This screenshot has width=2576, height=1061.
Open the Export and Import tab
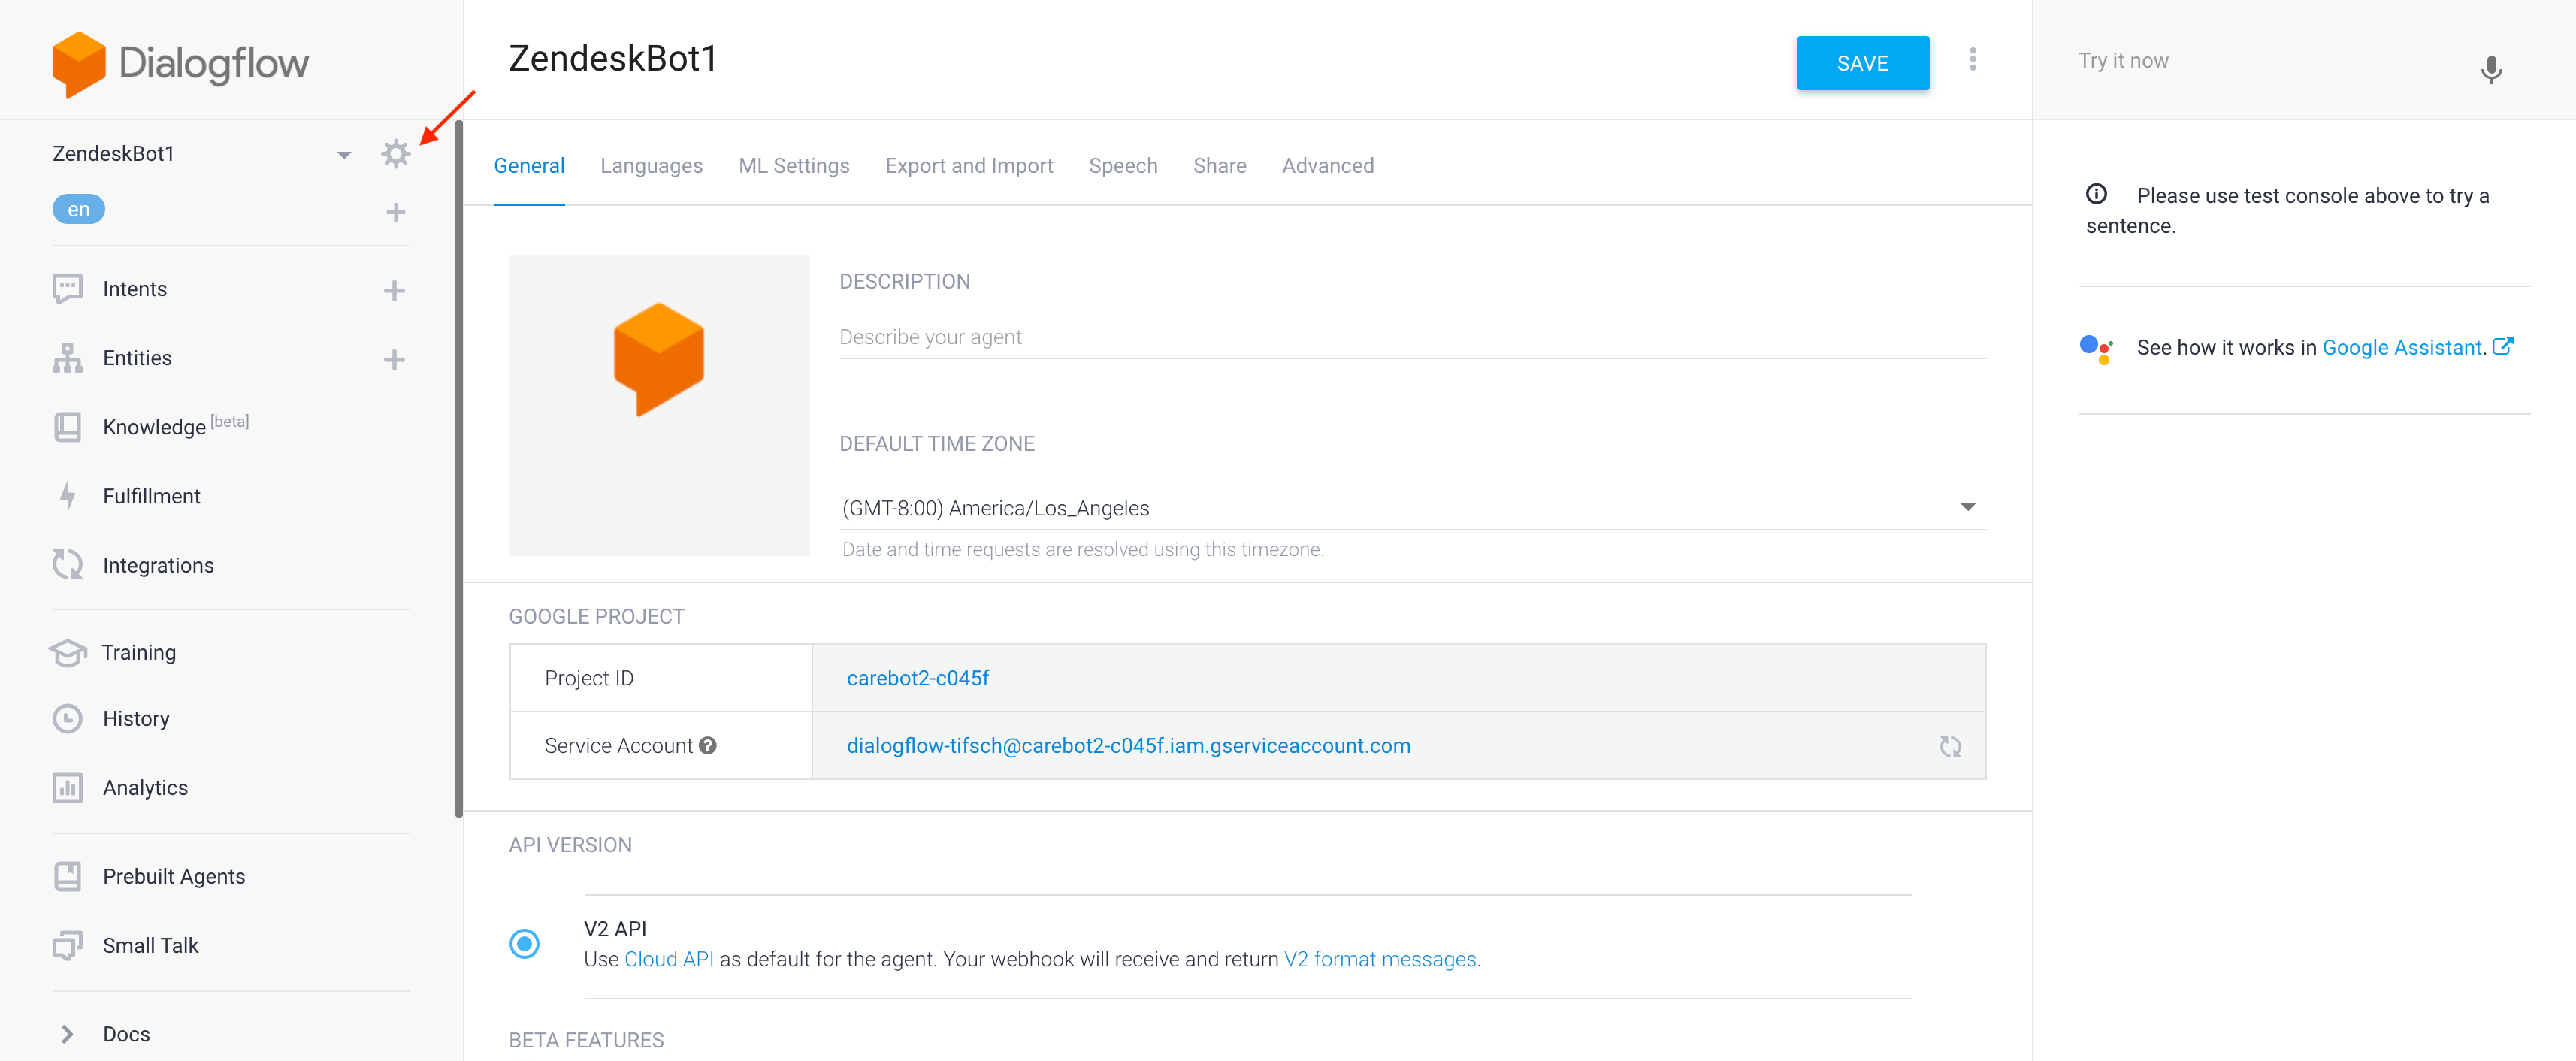(969, 165)
